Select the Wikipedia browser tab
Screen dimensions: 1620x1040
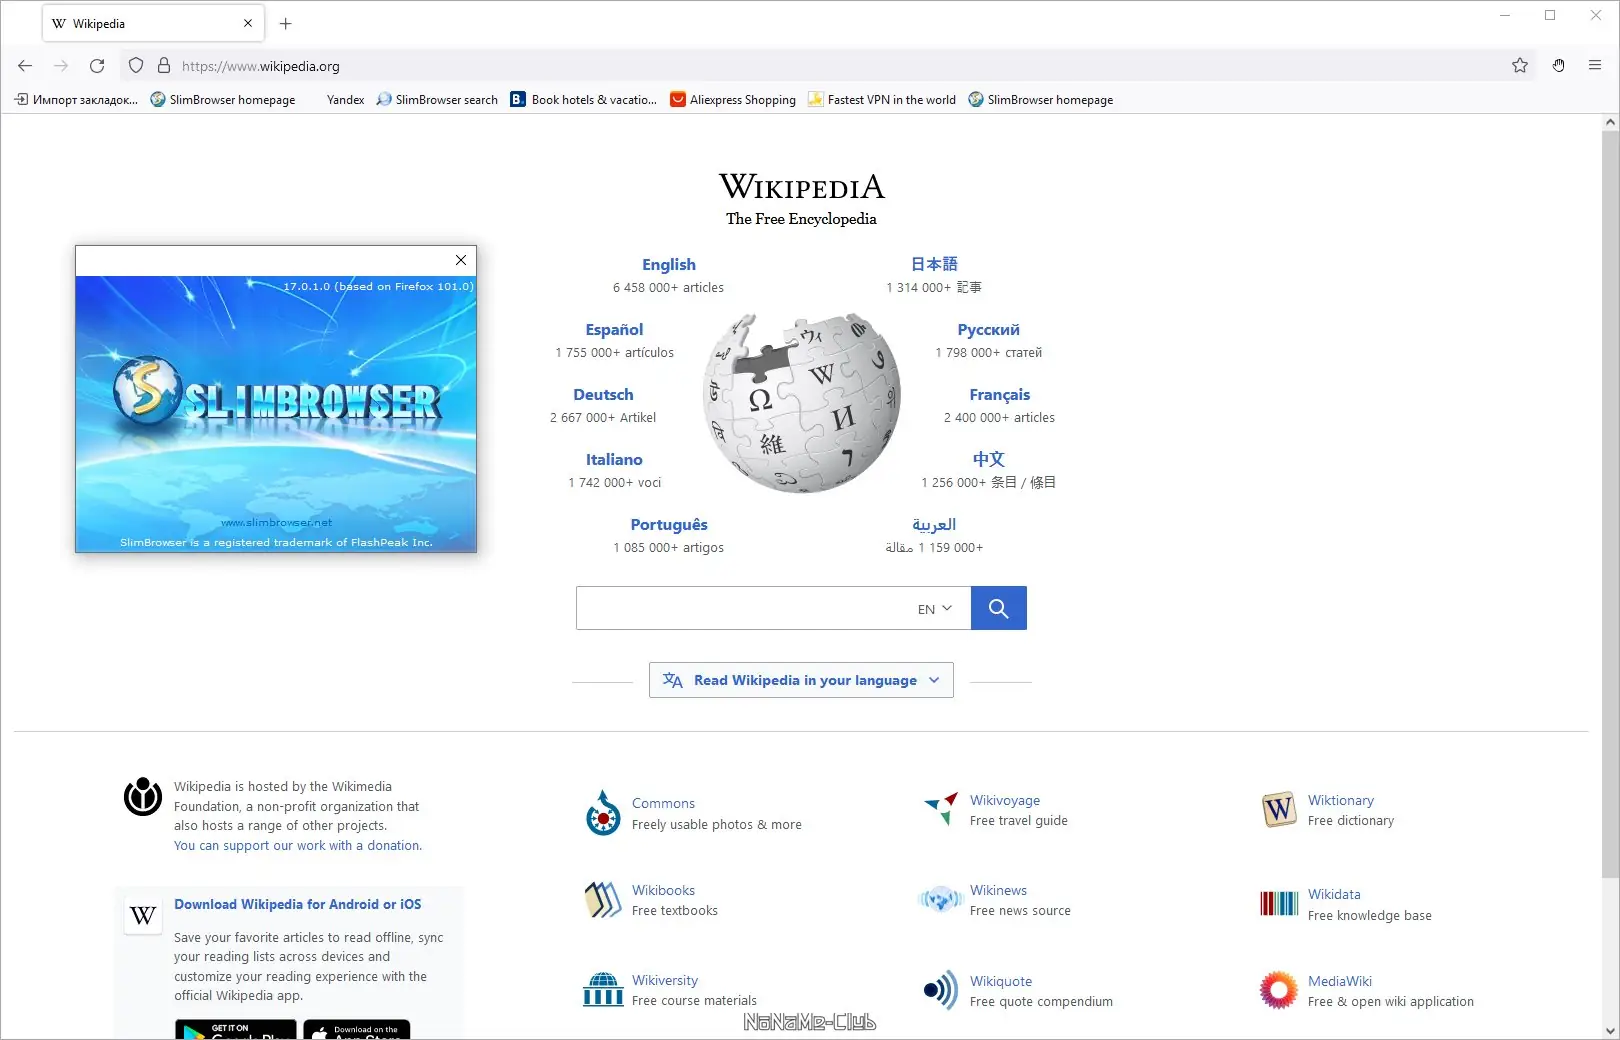click(153, 23)
